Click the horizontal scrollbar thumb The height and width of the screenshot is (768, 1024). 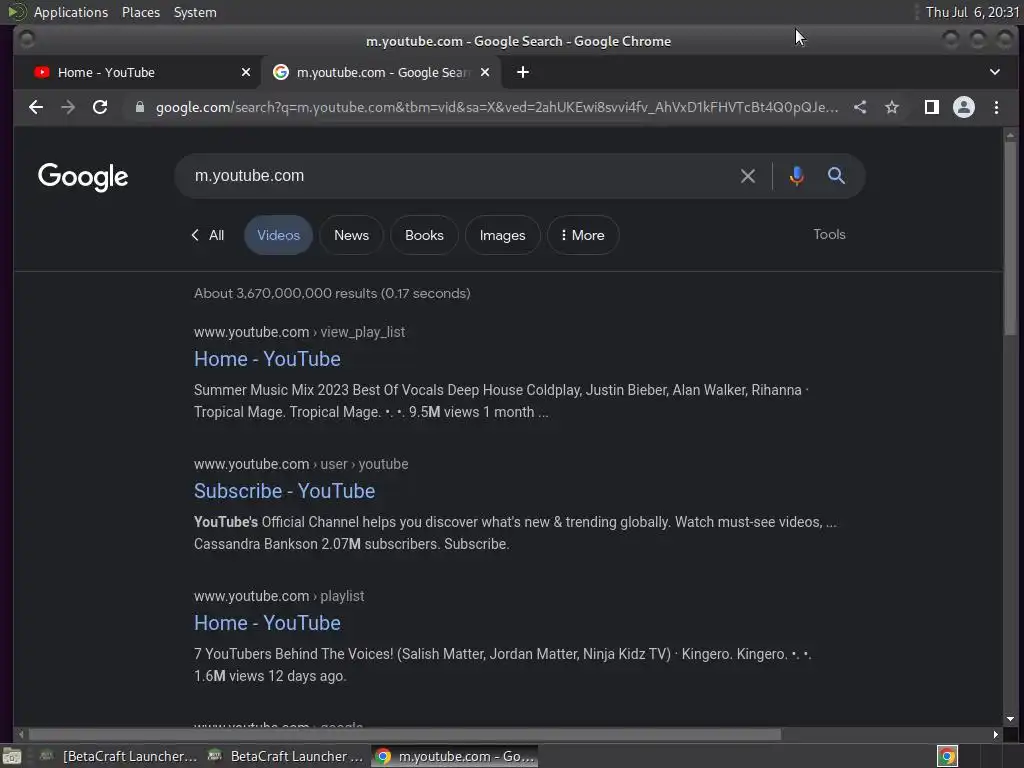point(405,735)
